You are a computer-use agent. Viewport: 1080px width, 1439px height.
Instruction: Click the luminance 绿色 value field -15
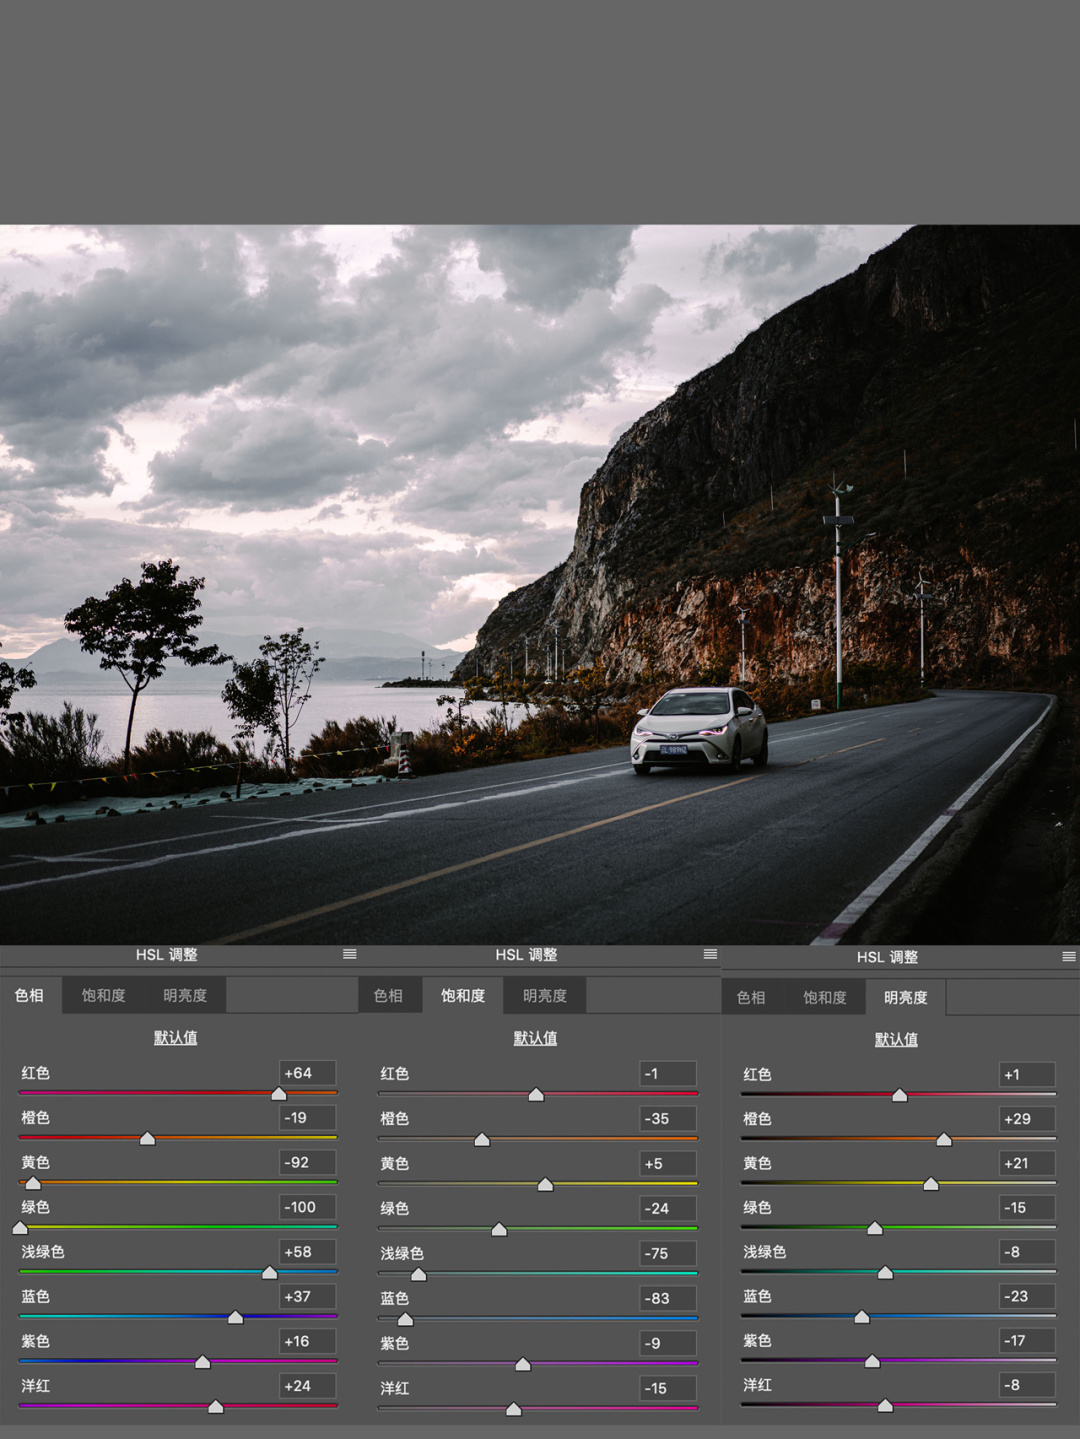point(1027,1208)
